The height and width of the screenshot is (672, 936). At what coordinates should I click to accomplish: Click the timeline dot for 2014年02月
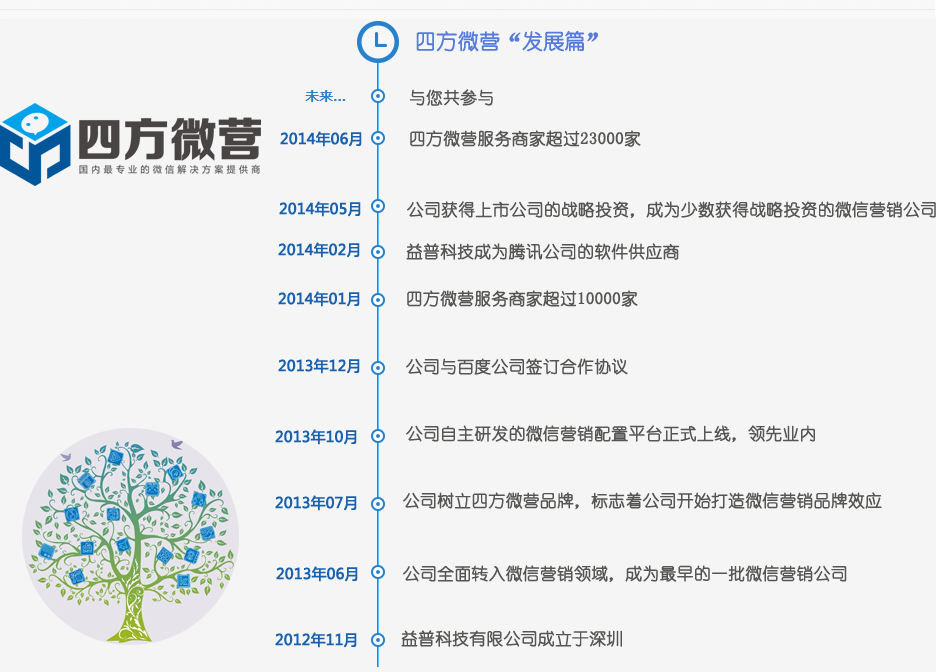(378, 252)
